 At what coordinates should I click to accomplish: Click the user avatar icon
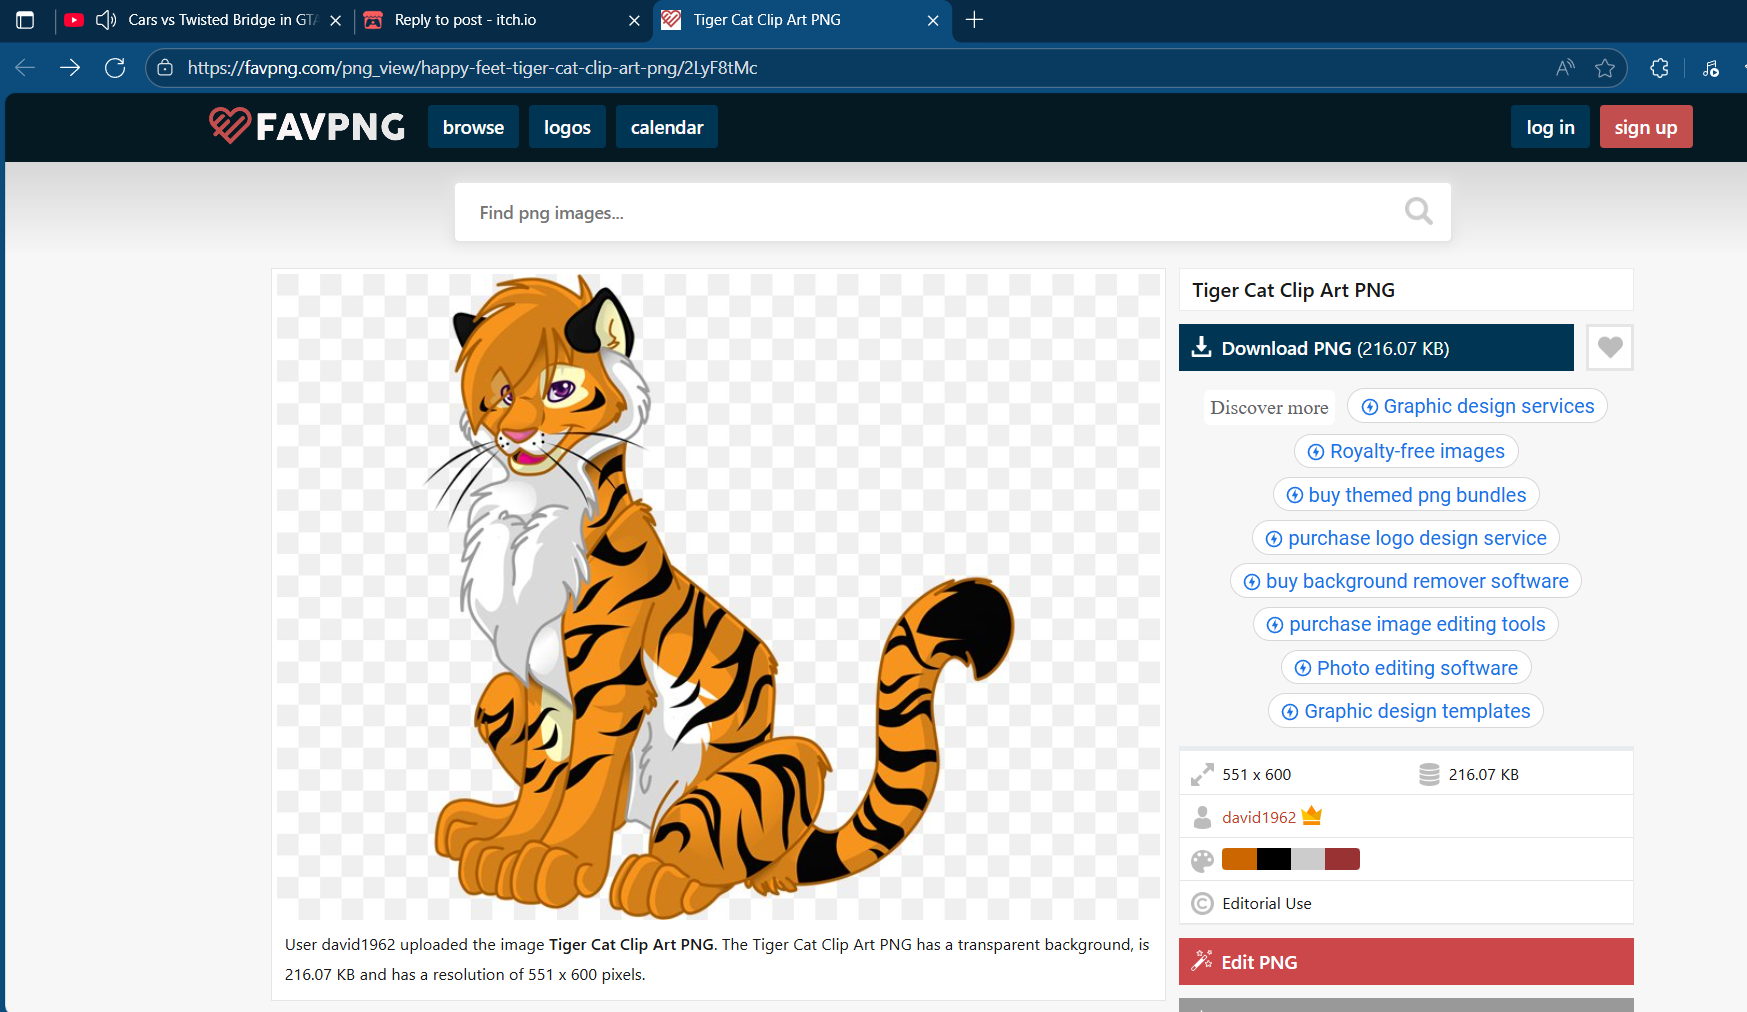1202,817
